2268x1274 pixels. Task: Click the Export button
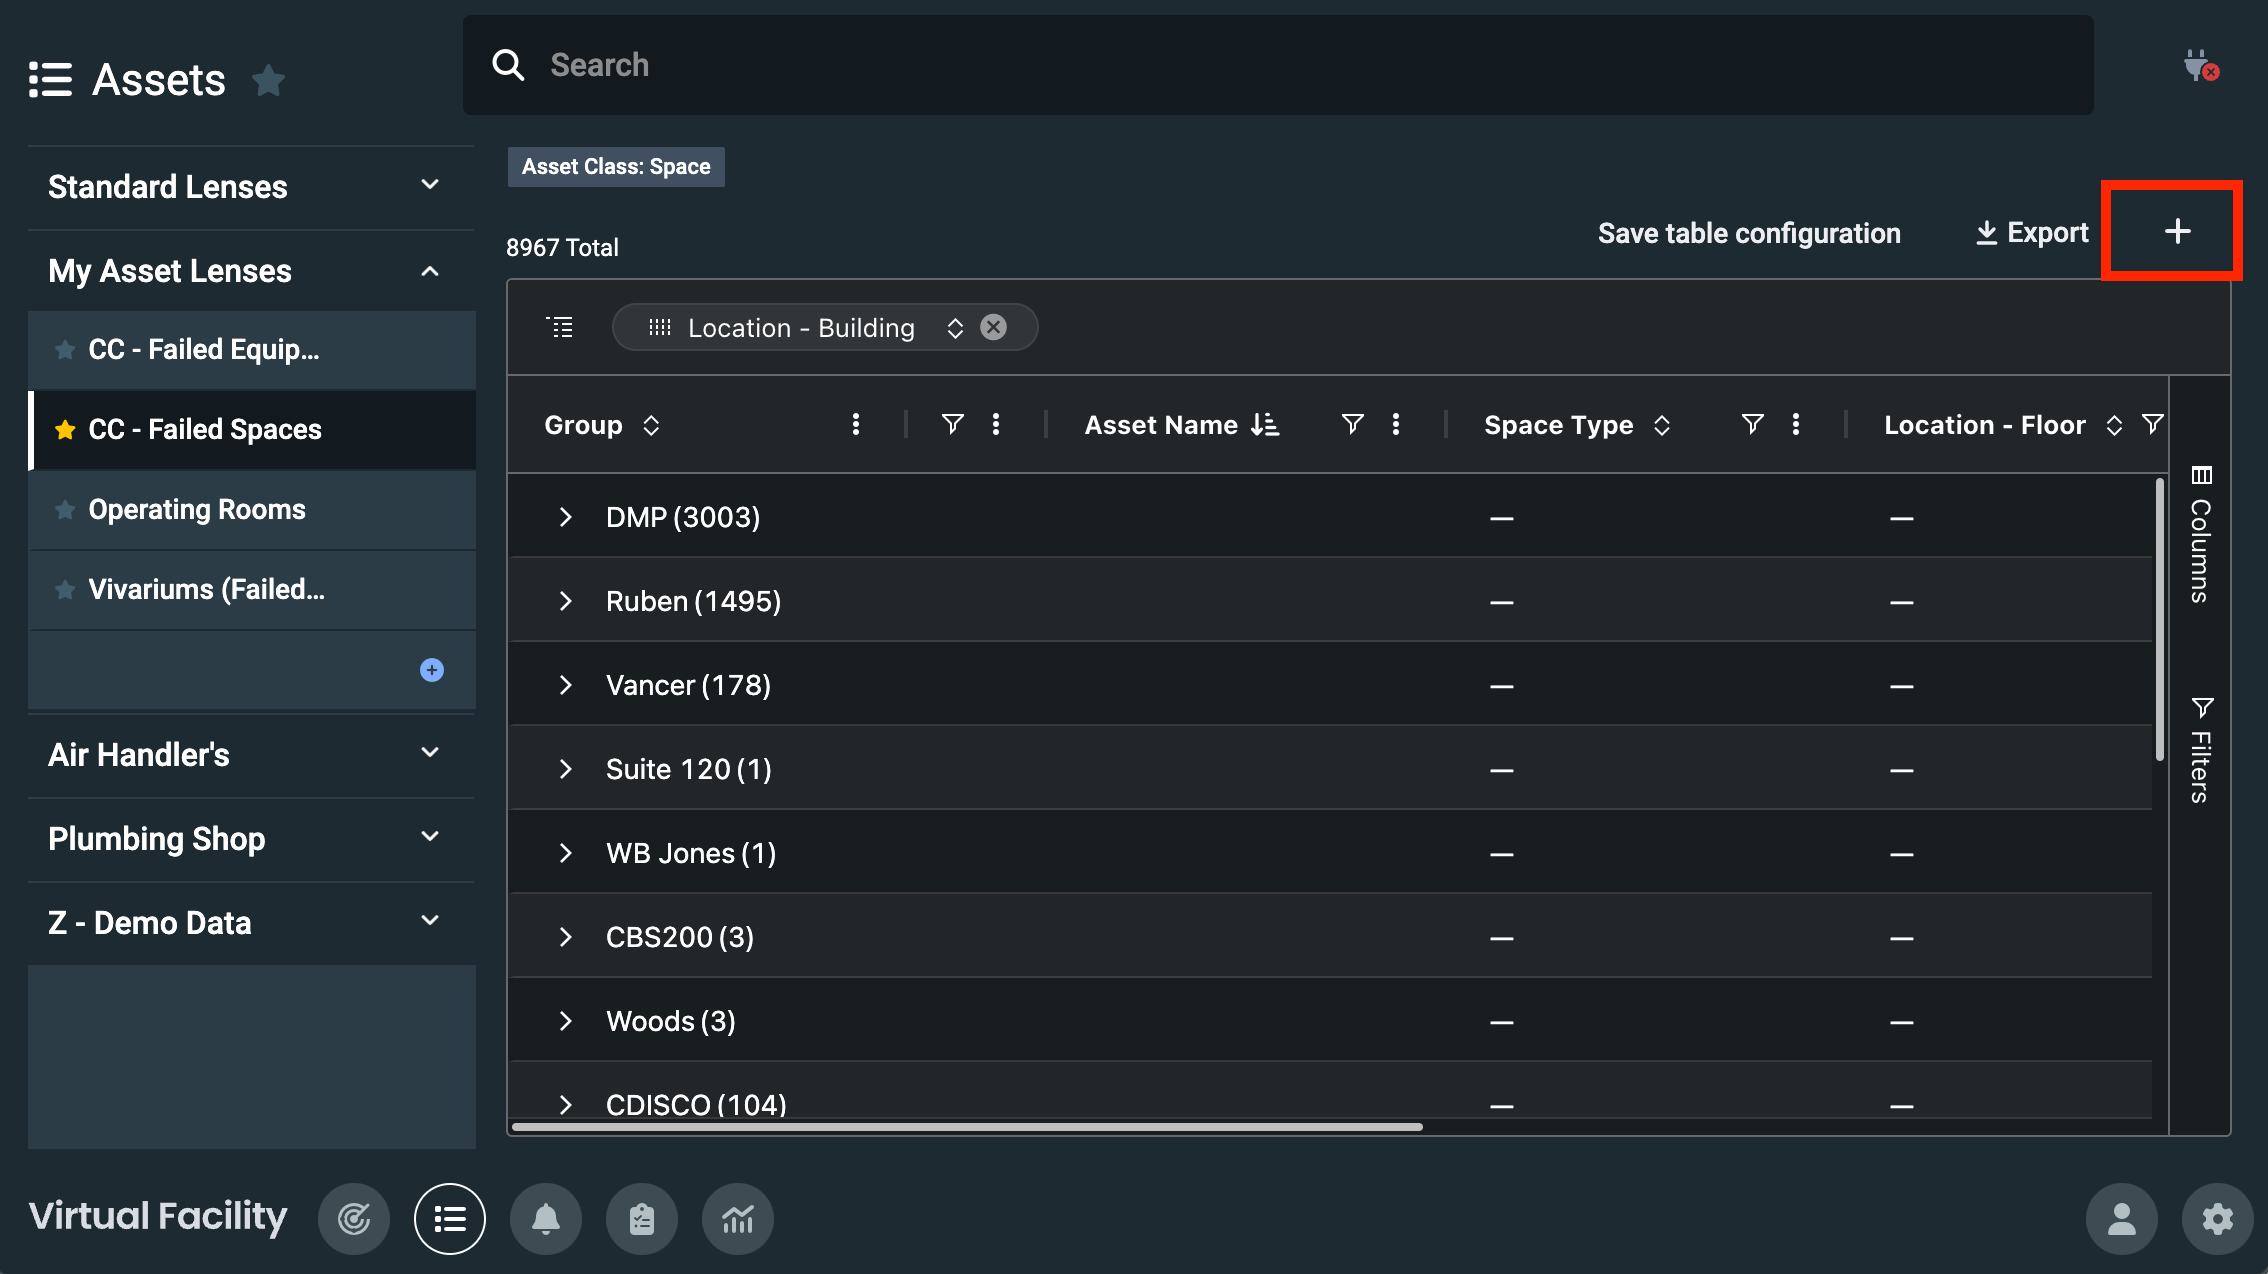coord(2032,233)
